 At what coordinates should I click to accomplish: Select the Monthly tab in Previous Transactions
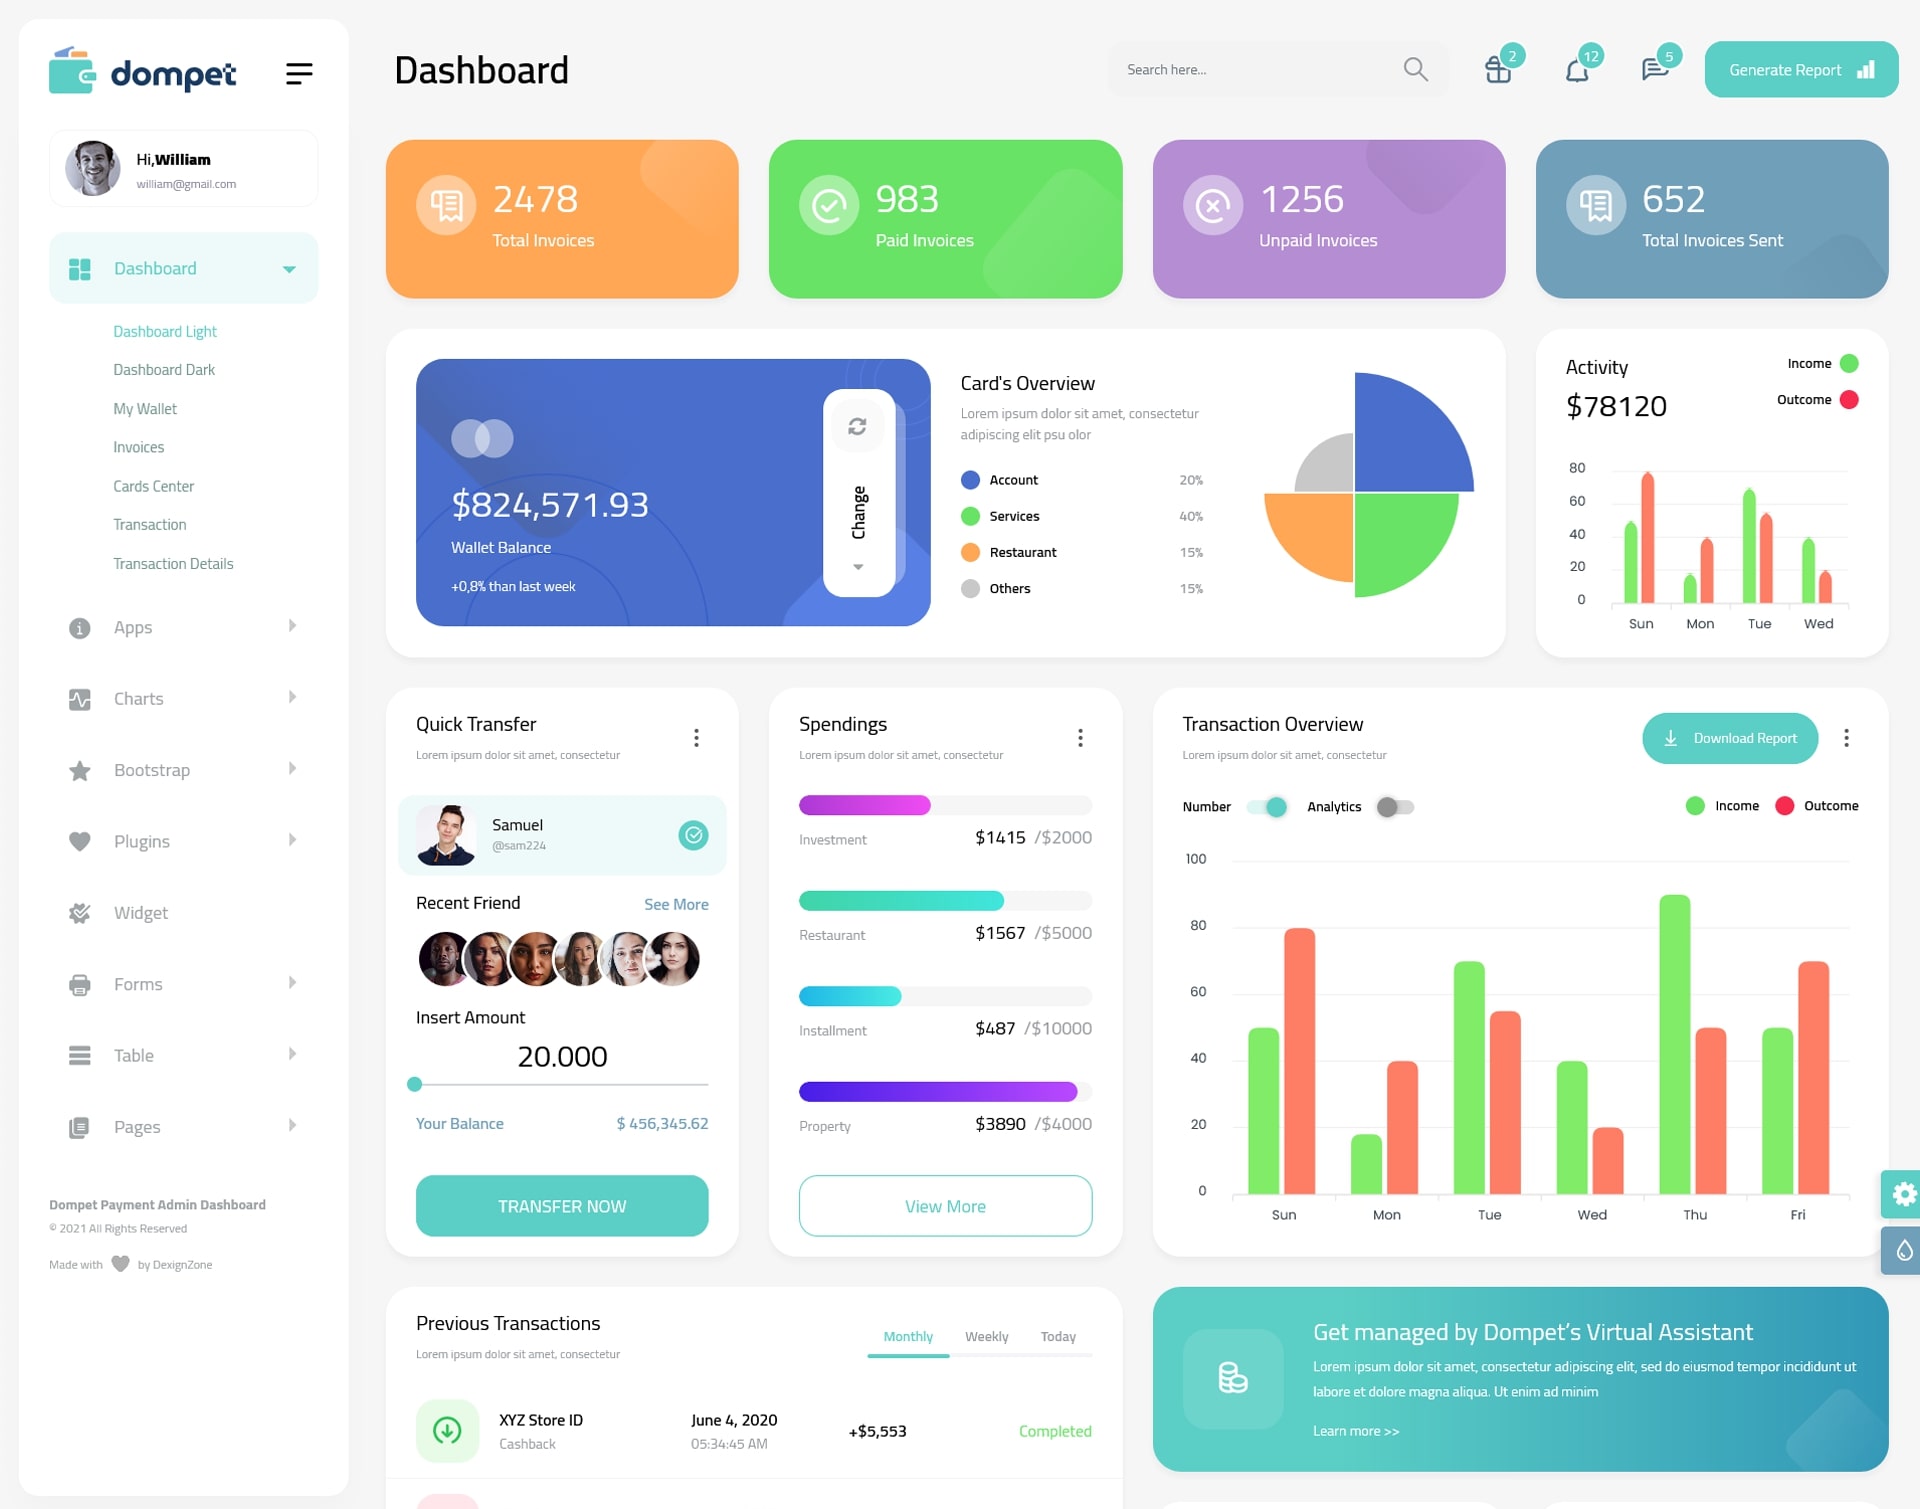(907, 1336)
